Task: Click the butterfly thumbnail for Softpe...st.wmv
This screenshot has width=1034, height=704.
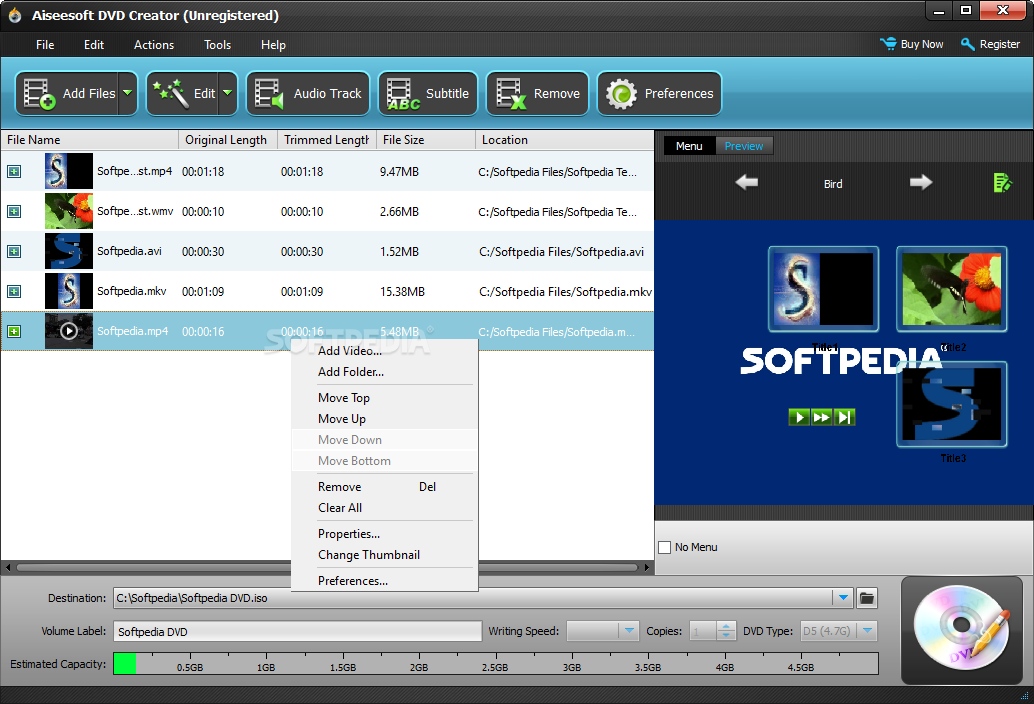Action: (x=69, y=211)
